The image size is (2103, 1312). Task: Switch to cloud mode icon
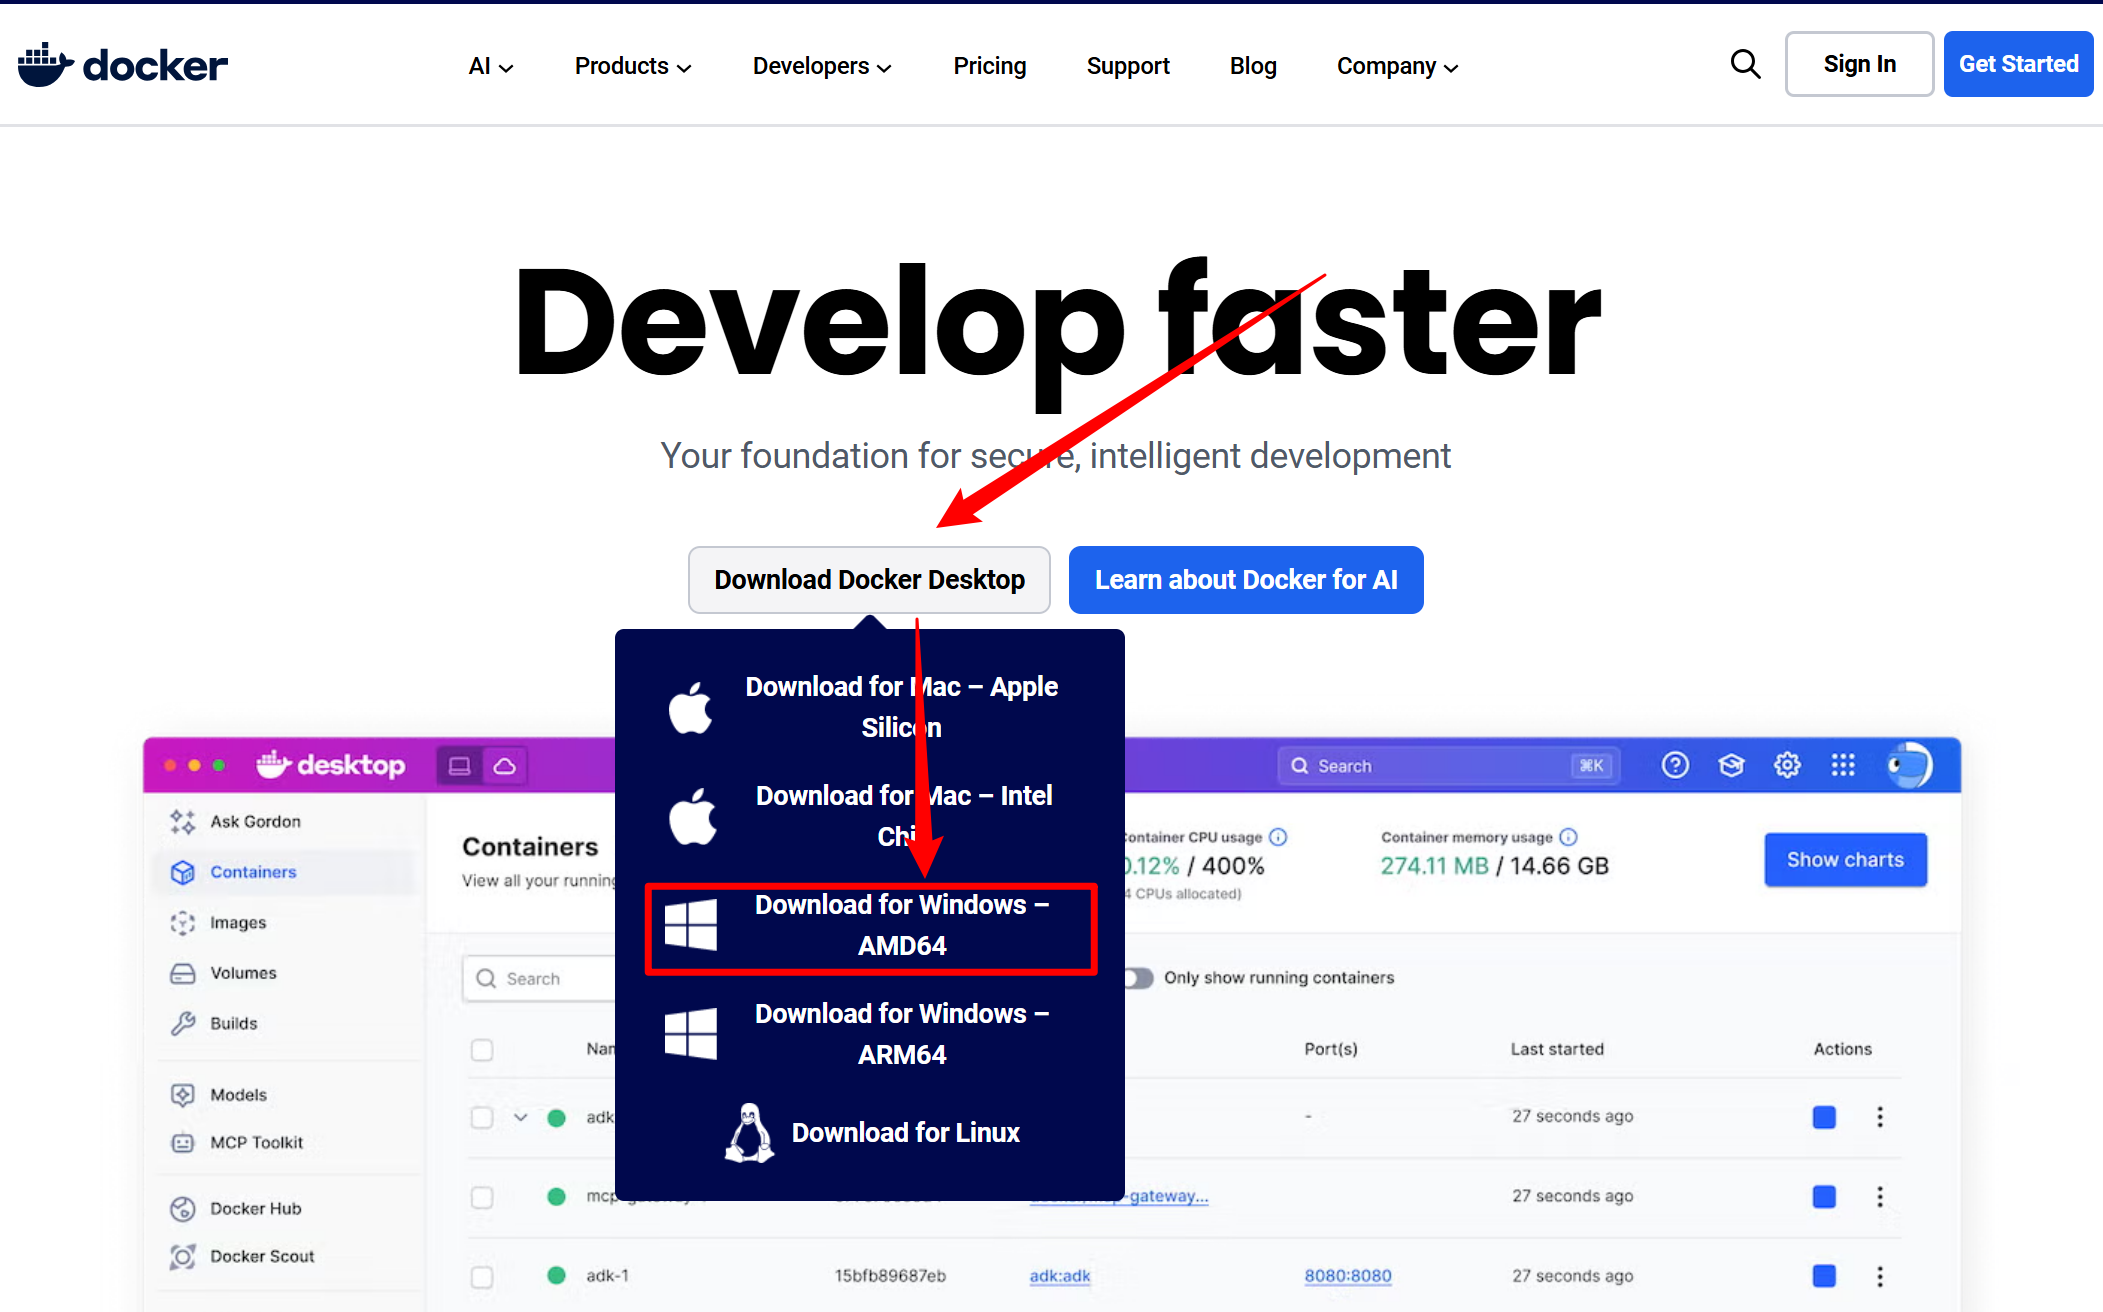[x=505, y=766]
